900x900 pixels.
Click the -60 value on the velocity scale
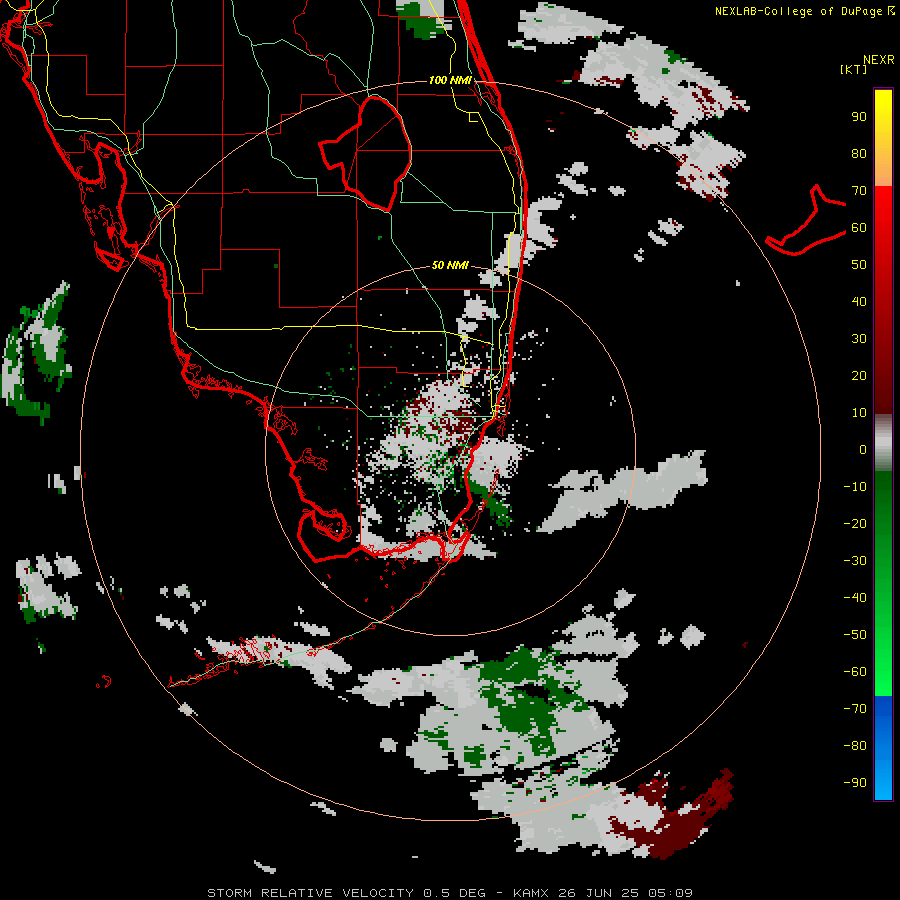tap(855, 672)
